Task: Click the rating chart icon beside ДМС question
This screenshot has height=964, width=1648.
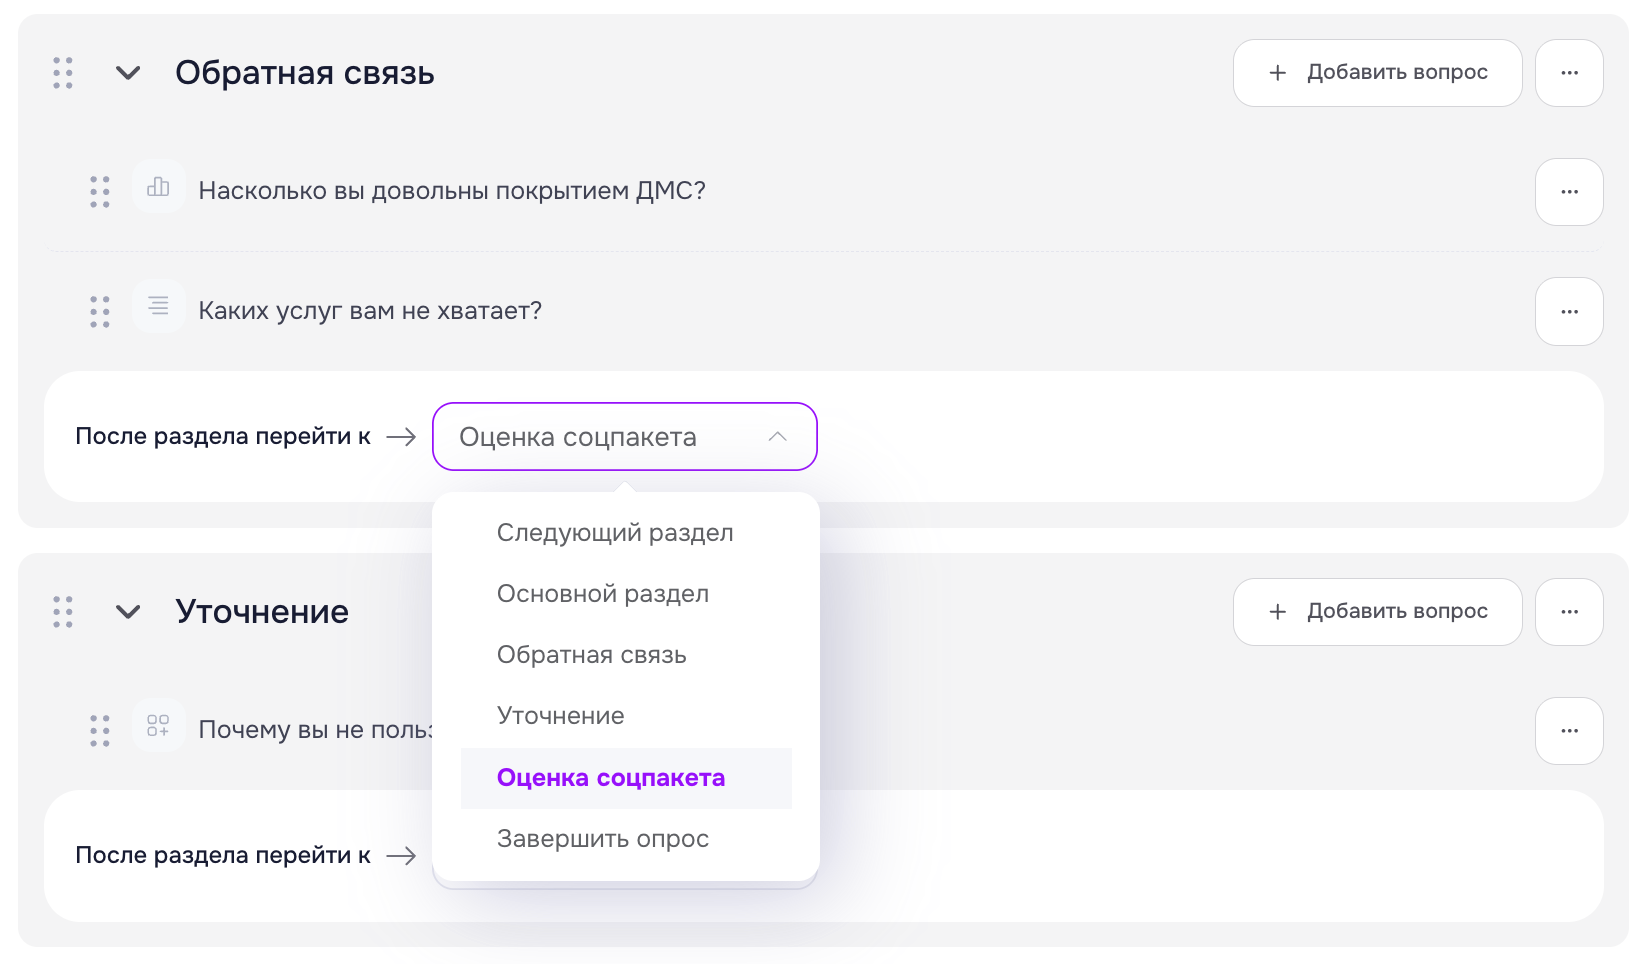Action: (x=158, y=187)
